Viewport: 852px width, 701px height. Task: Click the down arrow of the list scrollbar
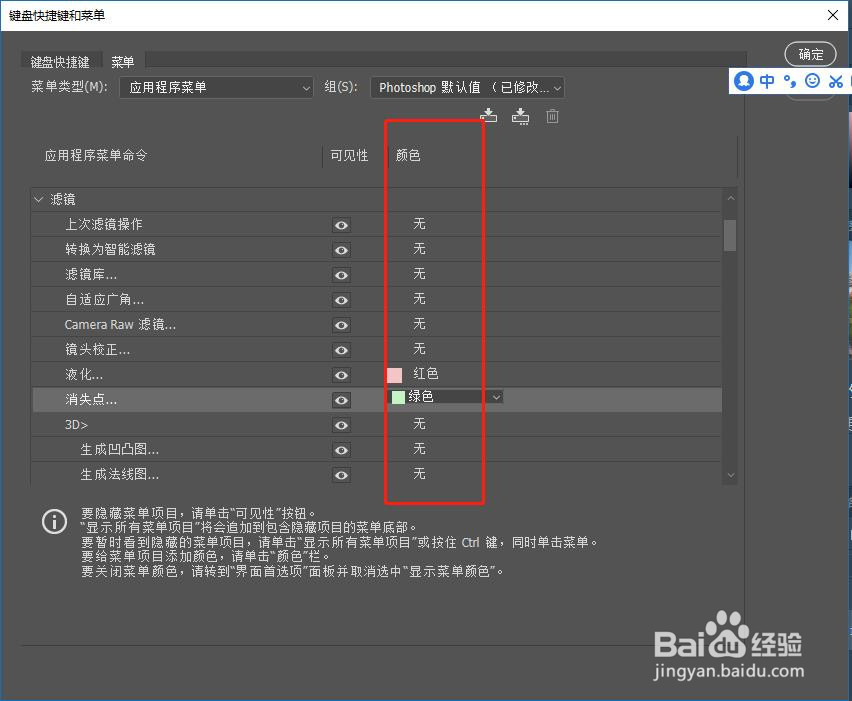[x=731, y=474]
